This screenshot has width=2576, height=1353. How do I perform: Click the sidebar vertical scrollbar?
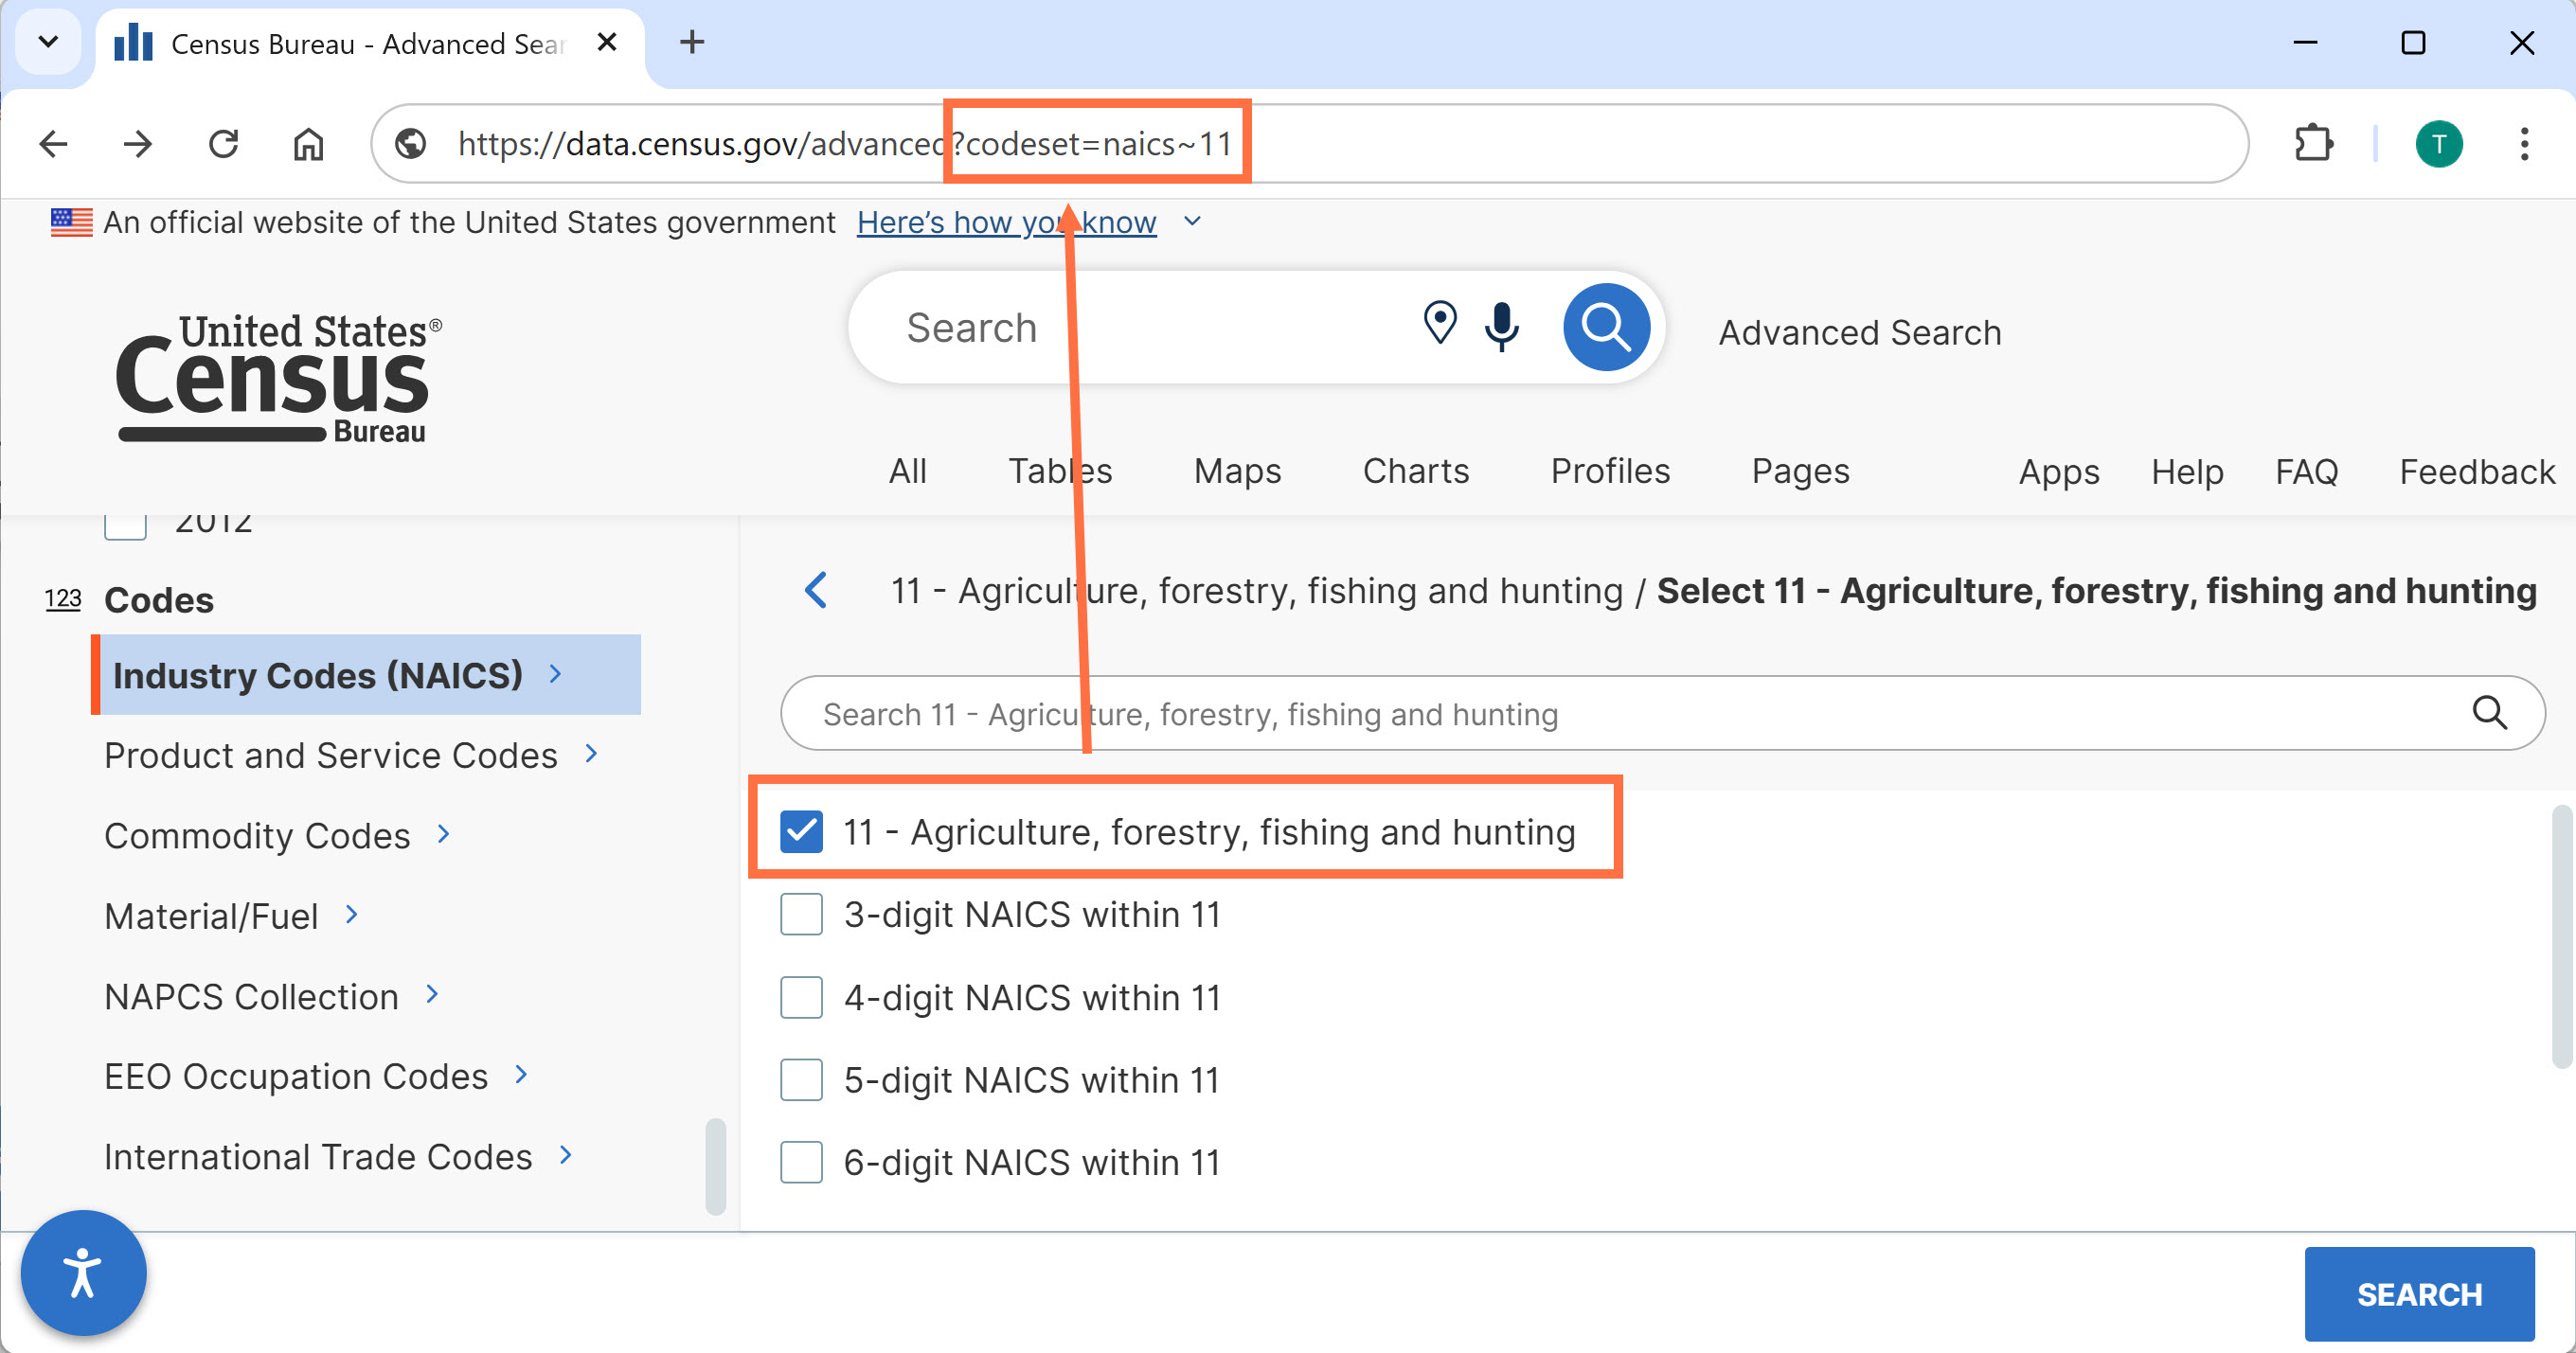coord(715,1166)
